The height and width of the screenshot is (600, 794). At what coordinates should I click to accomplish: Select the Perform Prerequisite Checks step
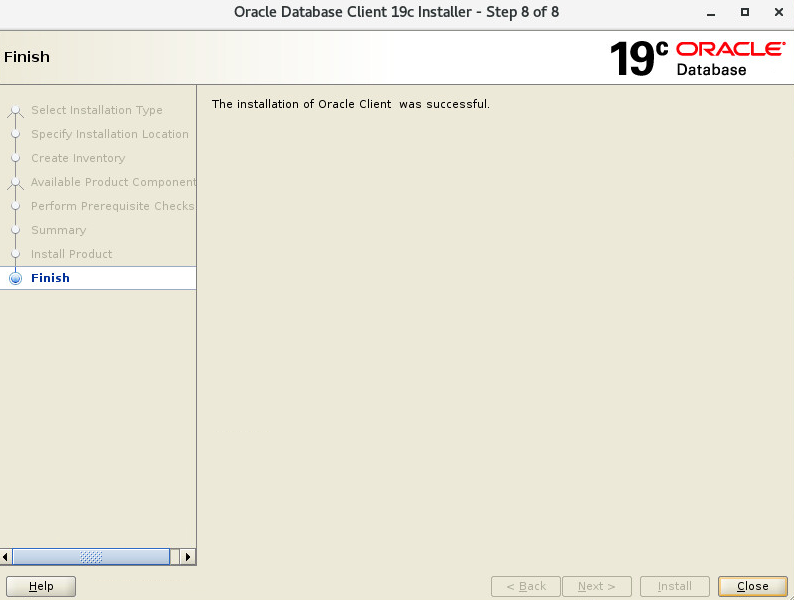click(113, 206)
